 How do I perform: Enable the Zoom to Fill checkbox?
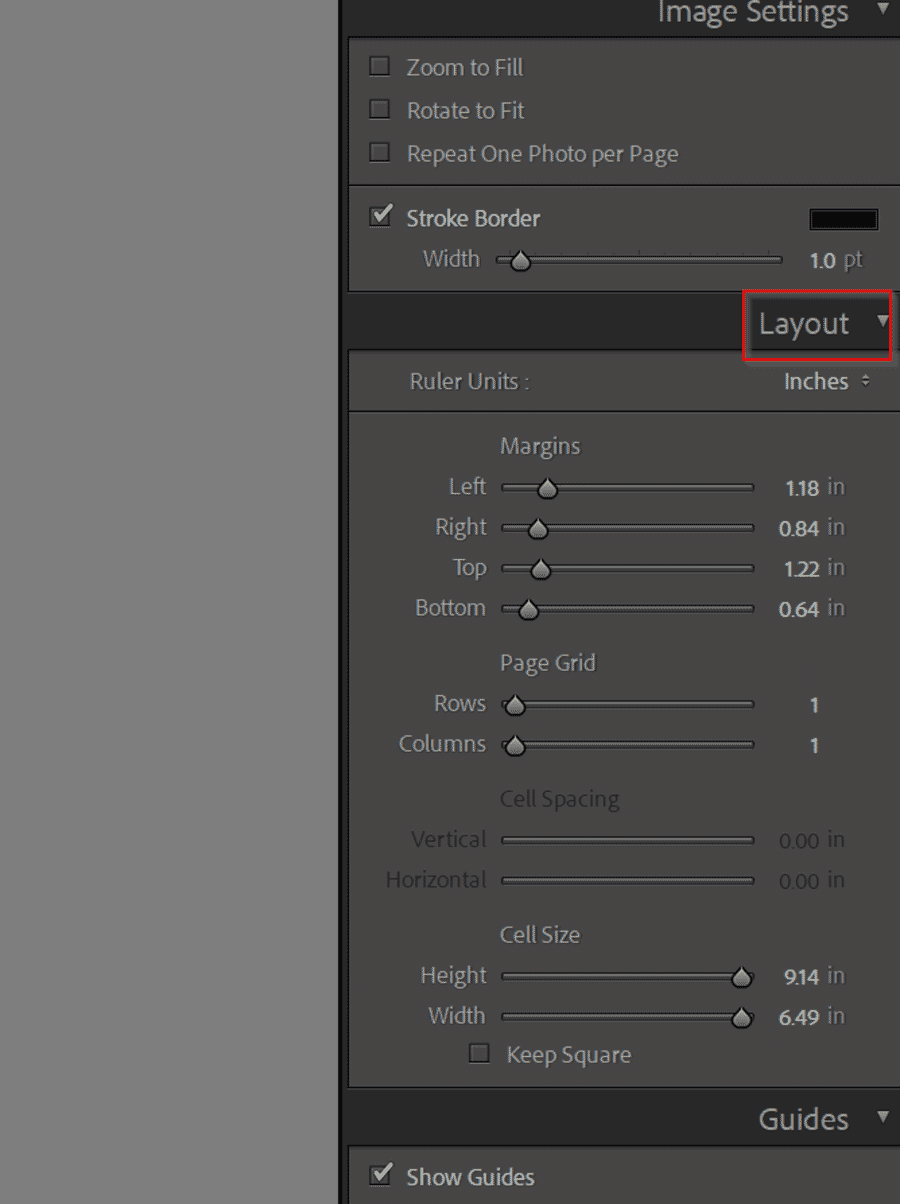point(379,66)
